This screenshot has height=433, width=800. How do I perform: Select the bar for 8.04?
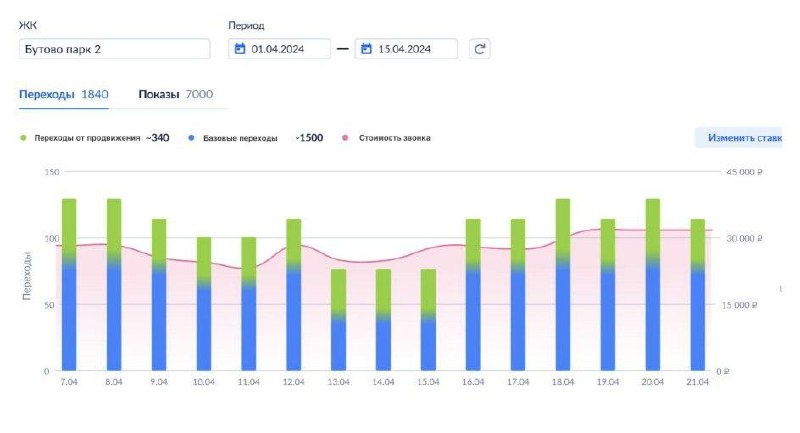coord(114,285)
